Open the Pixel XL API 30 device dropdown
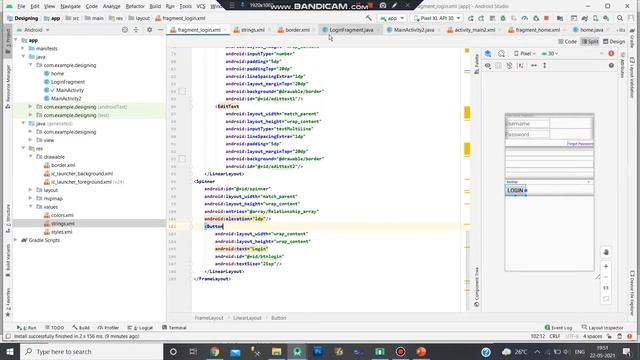This screenshot has height=360, width=640. pos(437,18)
